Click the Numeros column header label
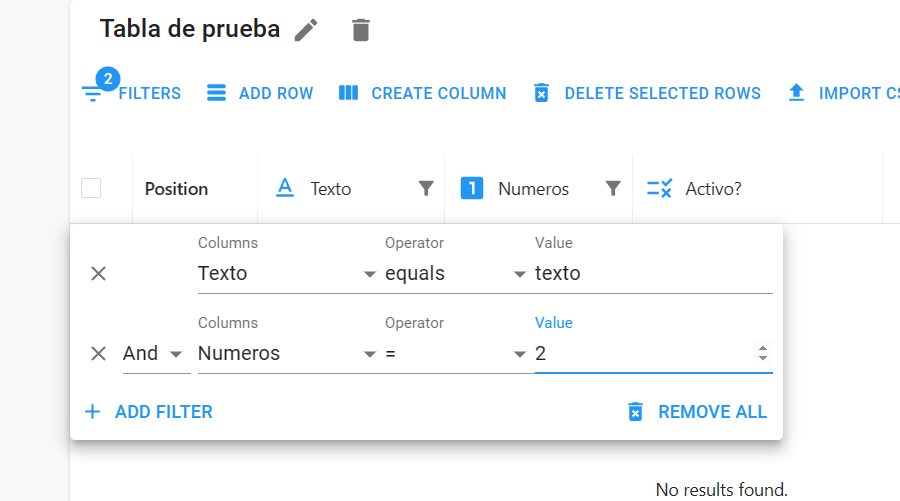Screen dimensions: 900x501 (533, 189)
